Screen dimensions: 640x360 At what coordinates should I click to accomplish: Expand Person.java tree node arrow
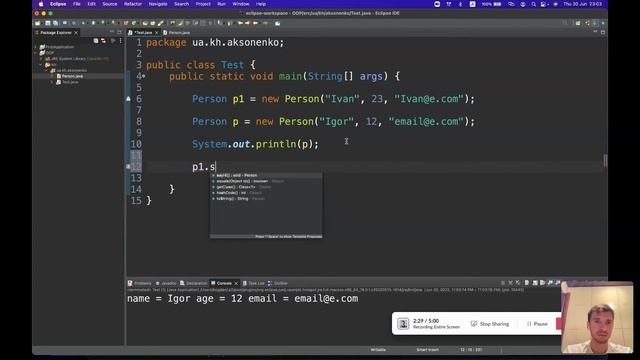[x=52, y=76]
